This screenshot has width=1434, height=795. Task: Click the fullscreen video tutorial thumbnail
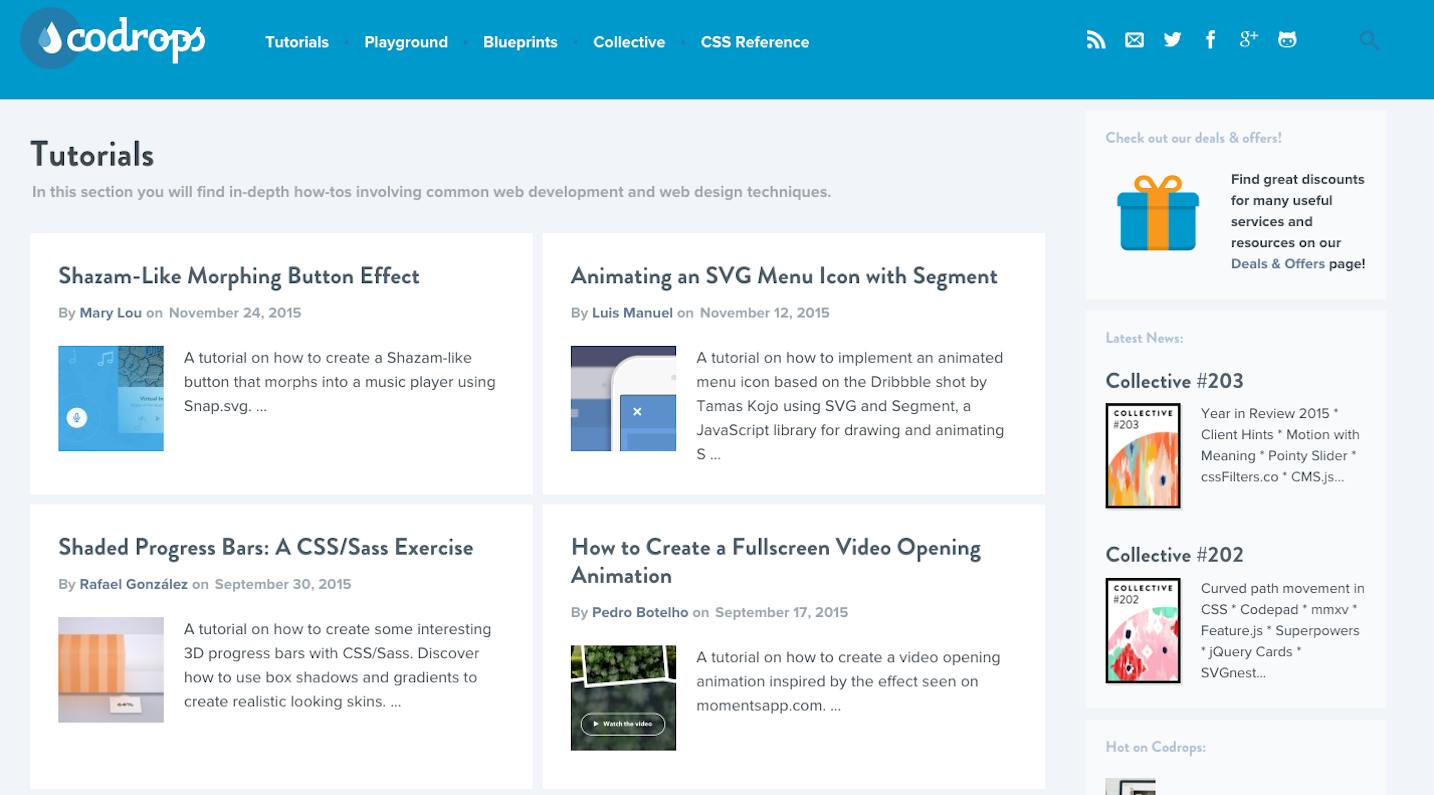(623, 698)
